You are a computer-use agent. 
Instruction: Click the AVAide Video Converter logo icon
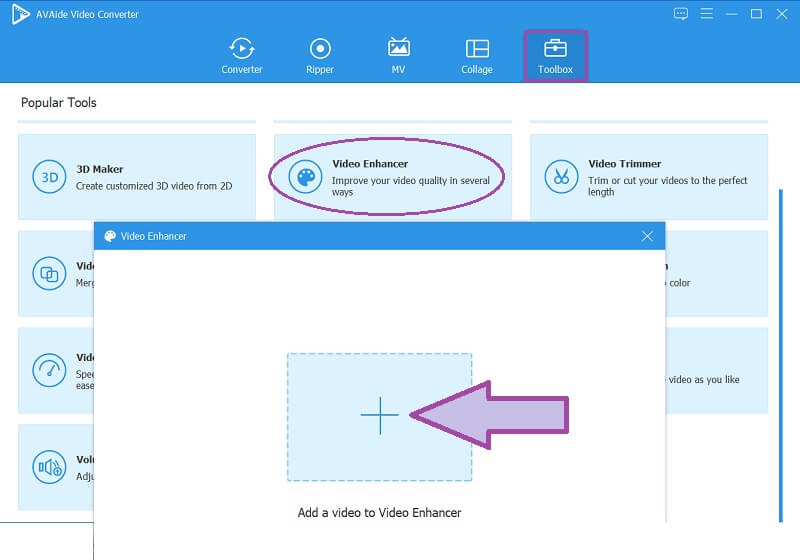[20, 14]
